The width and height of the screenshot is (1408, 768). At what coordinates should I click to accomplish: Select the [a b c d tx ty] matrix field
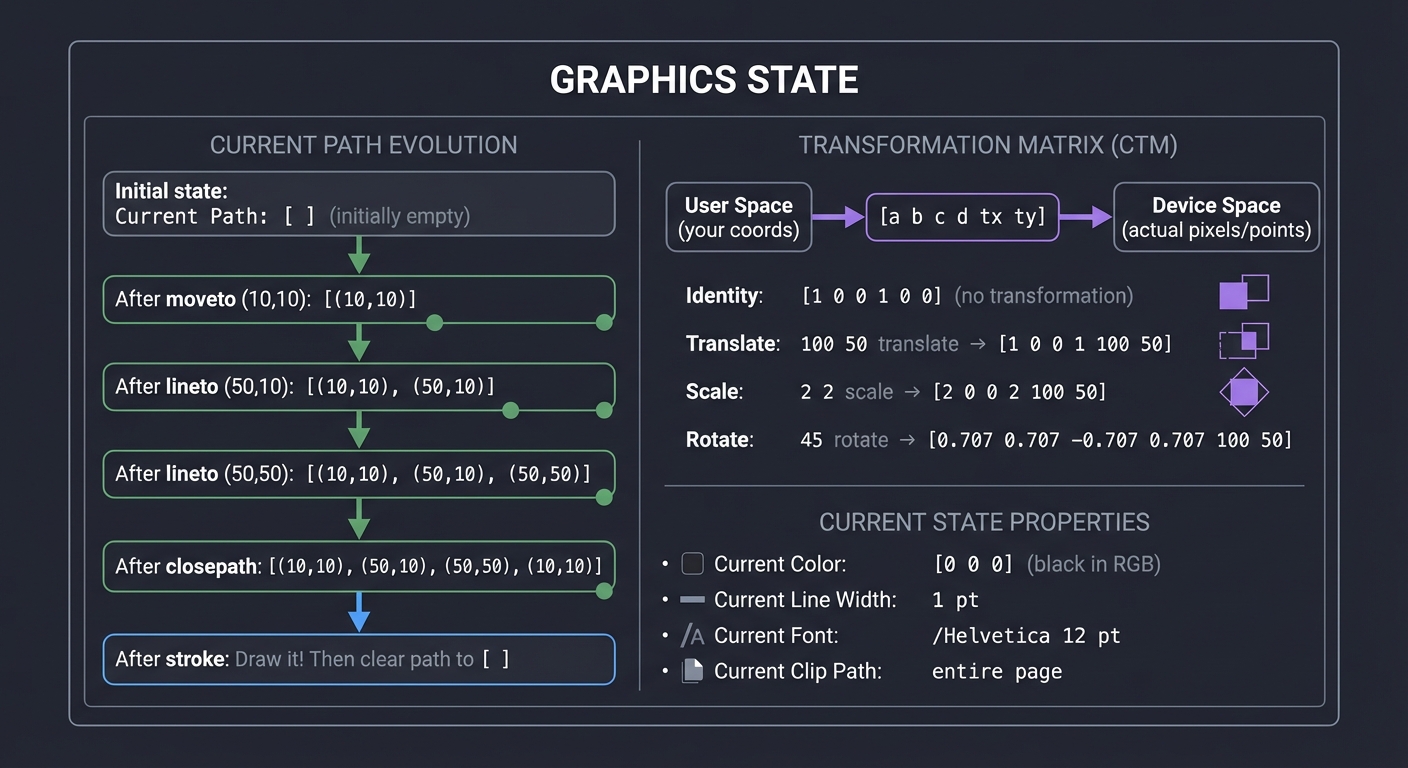pyautogui.click(x=961, y=216)
